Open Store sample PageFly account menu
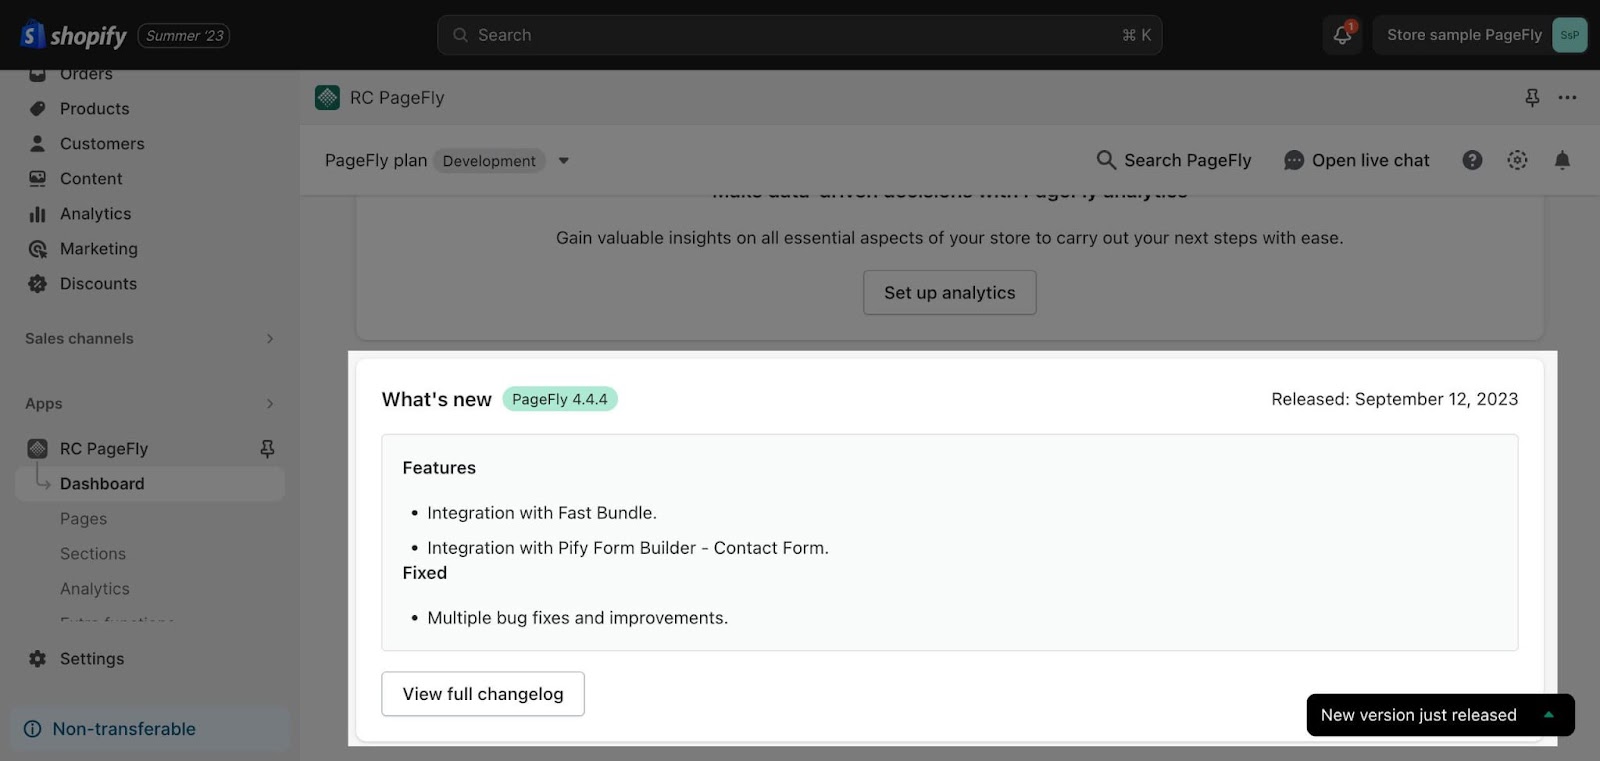 coord(1480,35)
